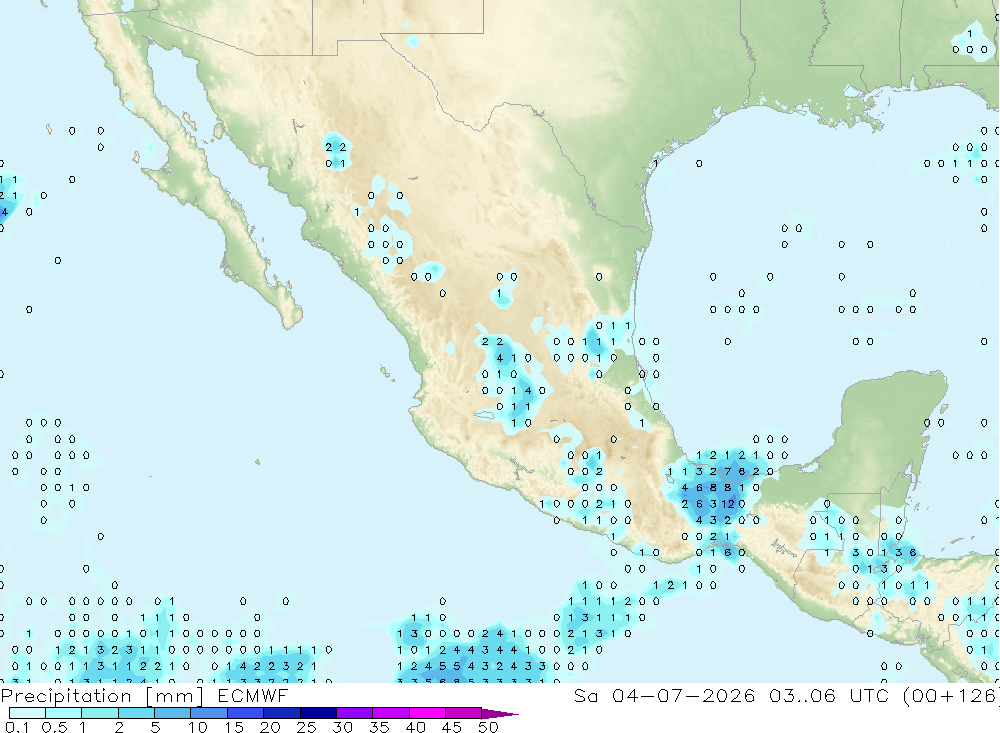The image size is (1000, 733).
Task: Click the '45' legend scale label
Action: pos(452,727)
